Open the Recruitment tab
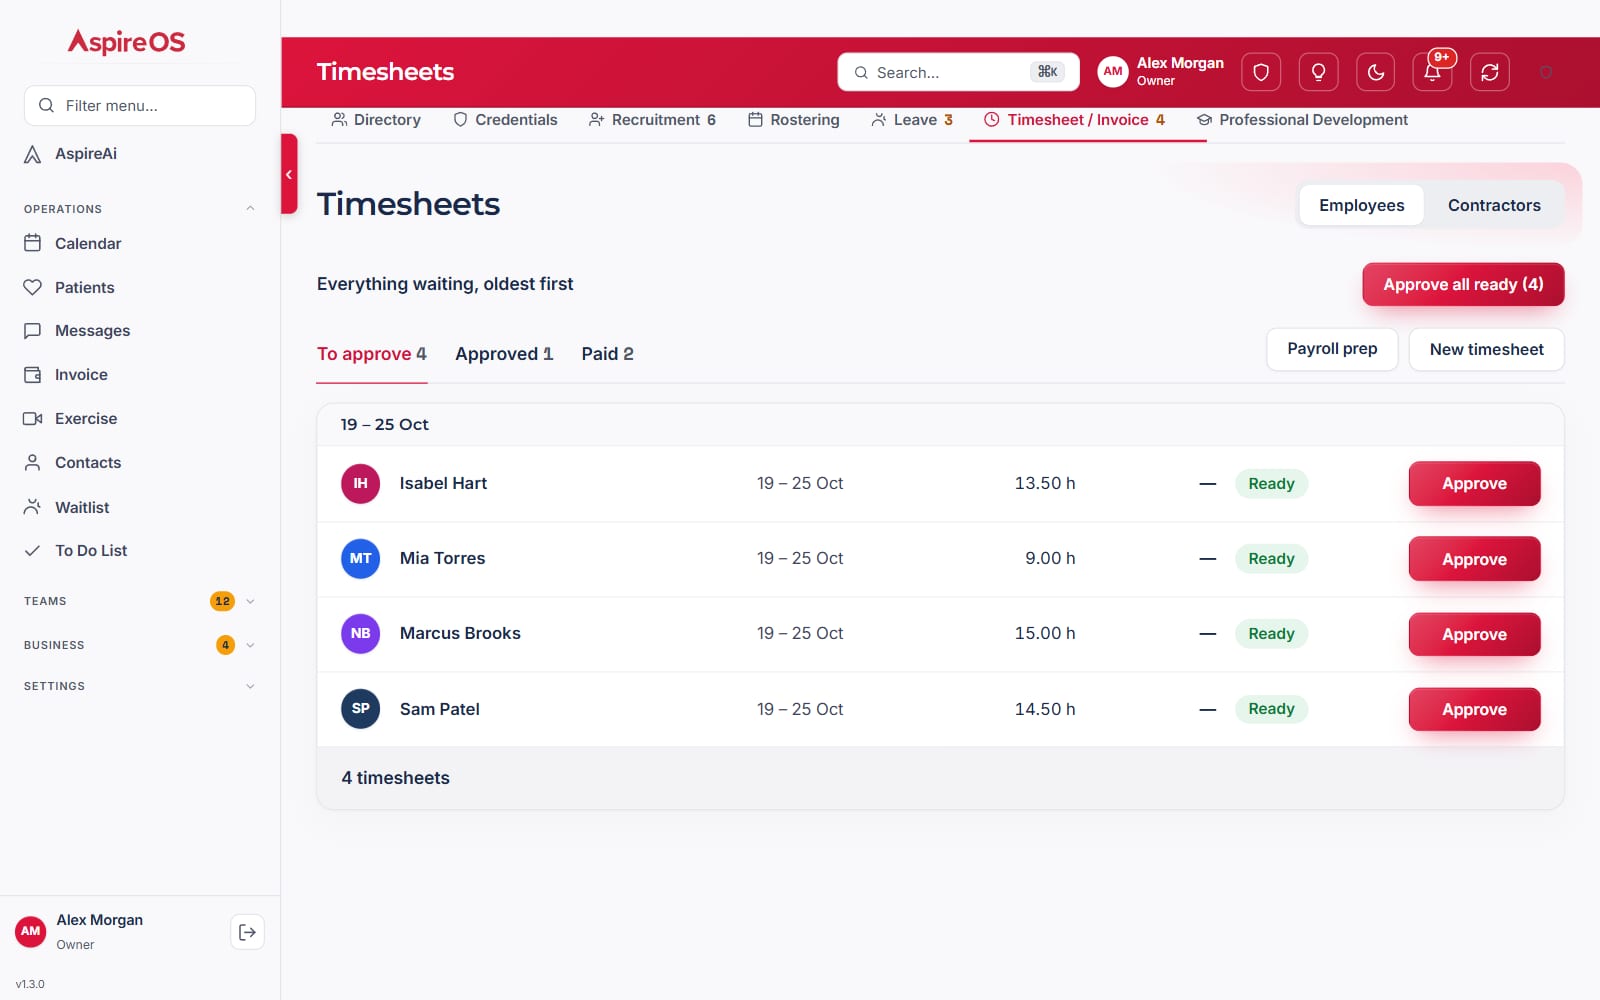Screen dimensions: 1600x1000 click(652, 120)
